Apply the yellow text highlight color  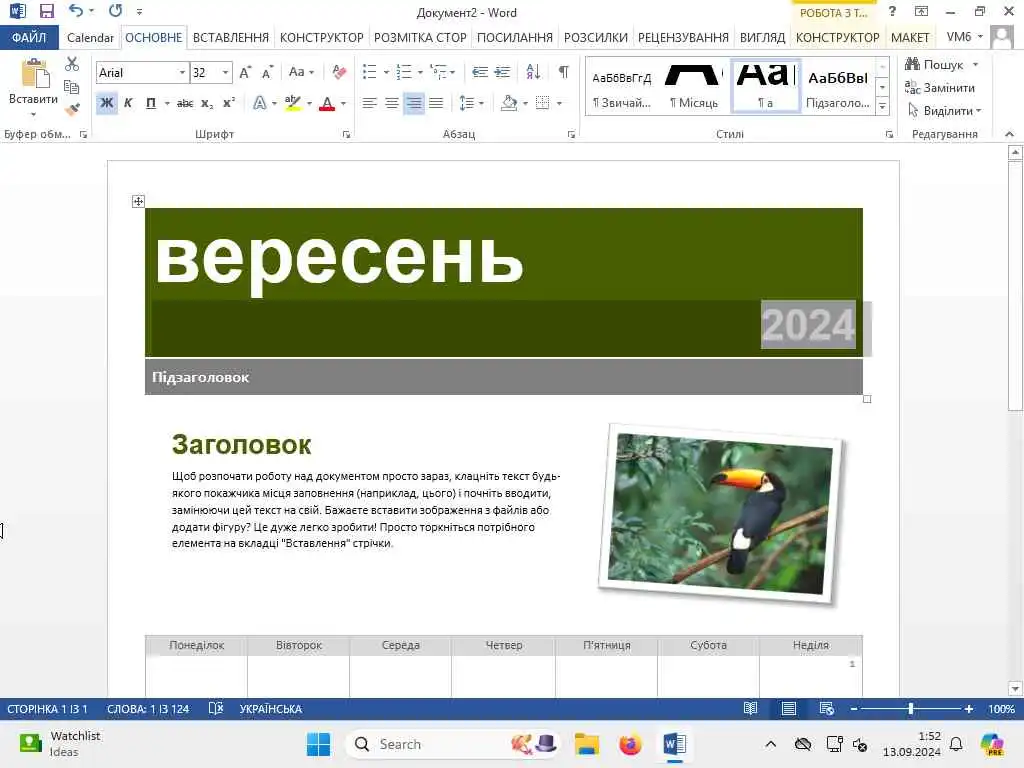coord(293,103)
